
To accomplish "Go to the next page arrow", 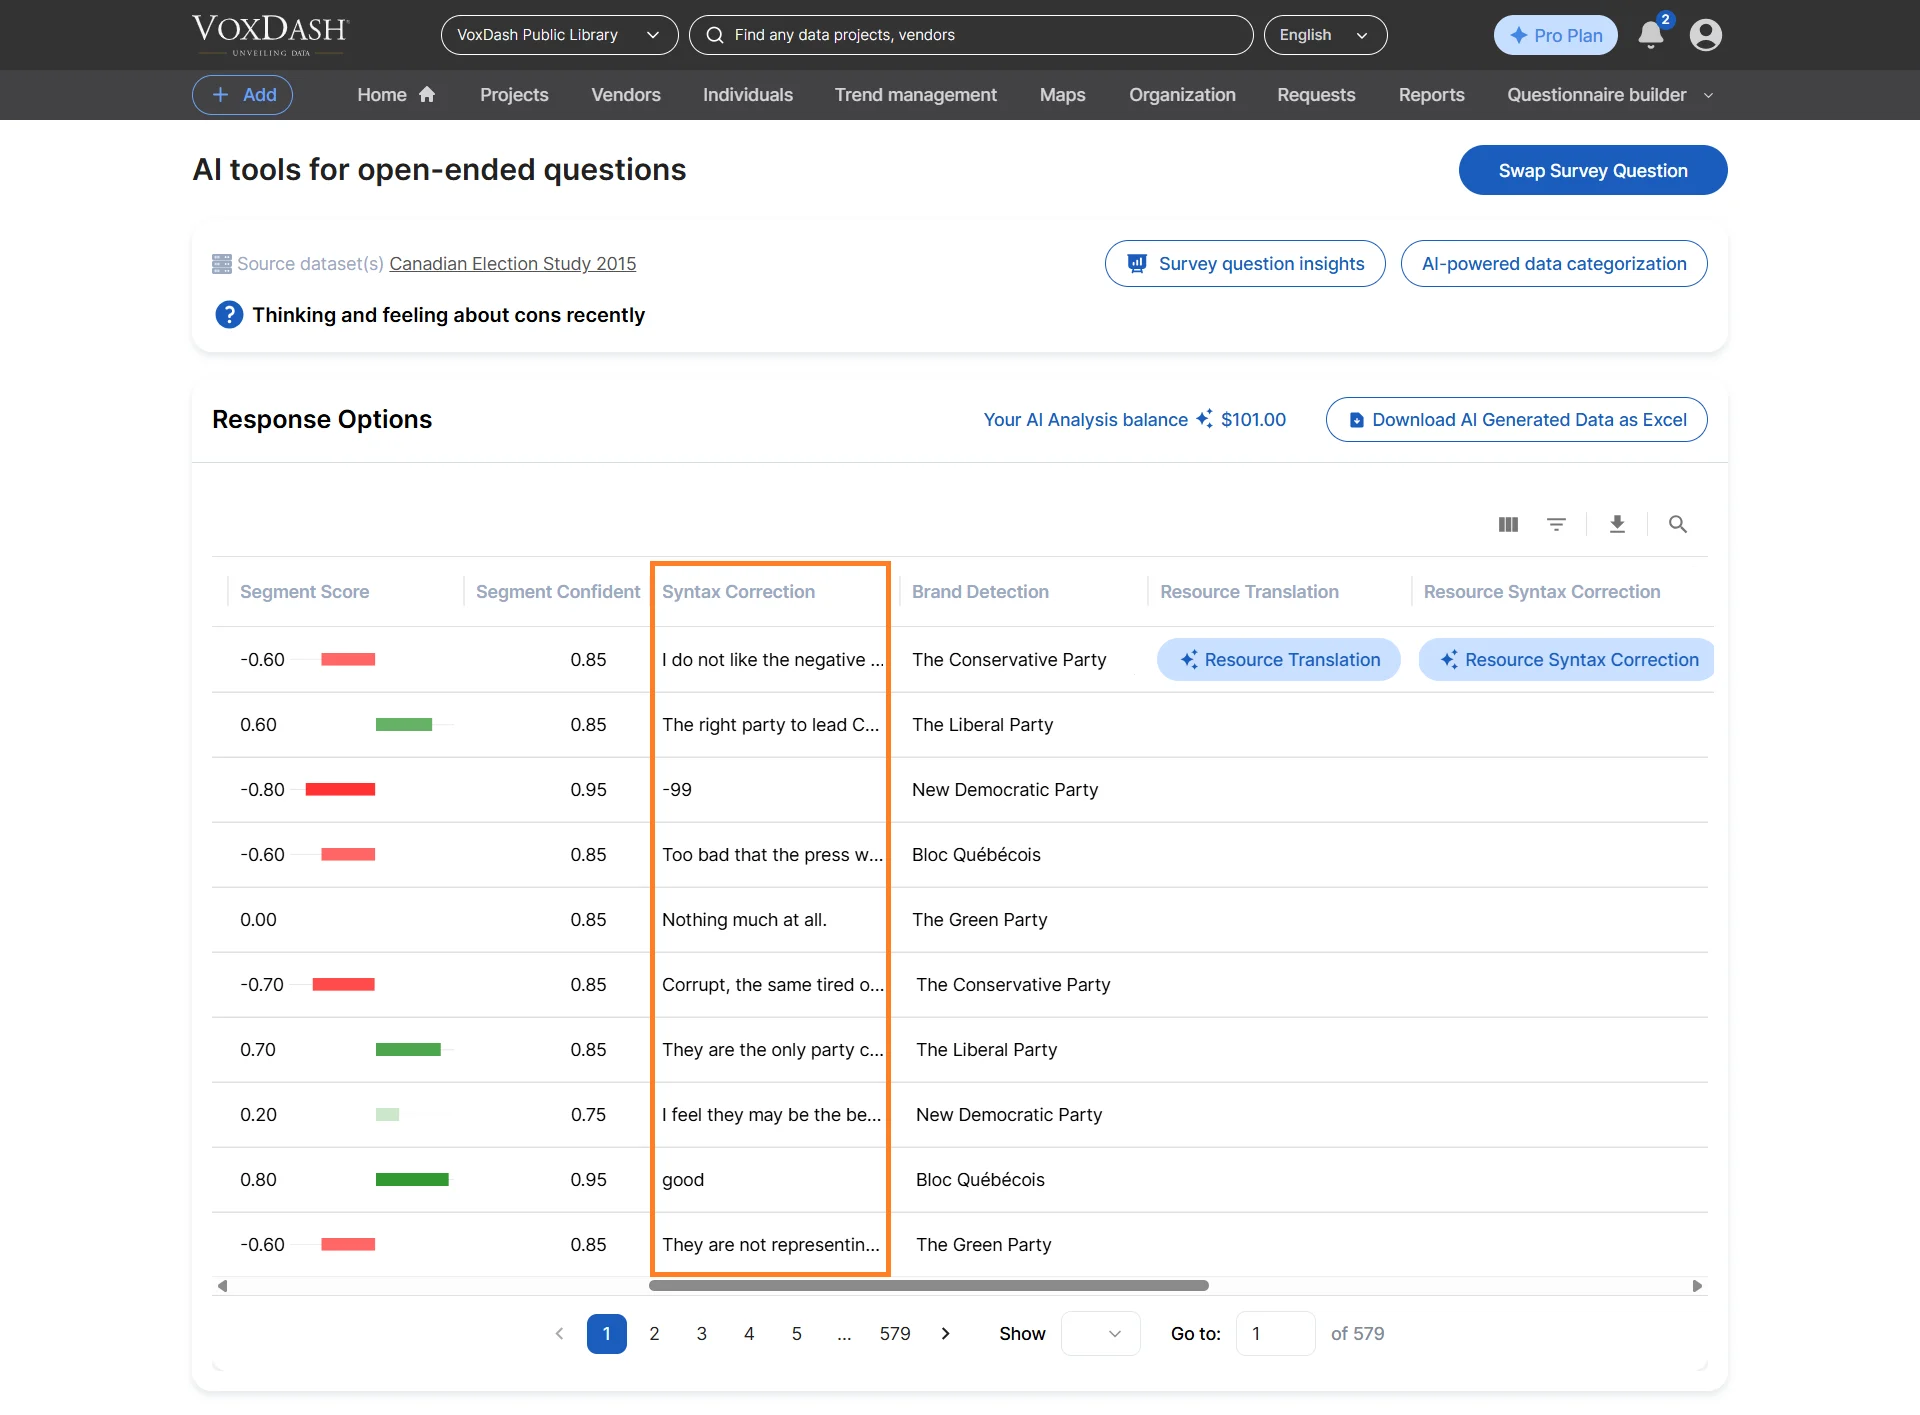I will 945,1333.
